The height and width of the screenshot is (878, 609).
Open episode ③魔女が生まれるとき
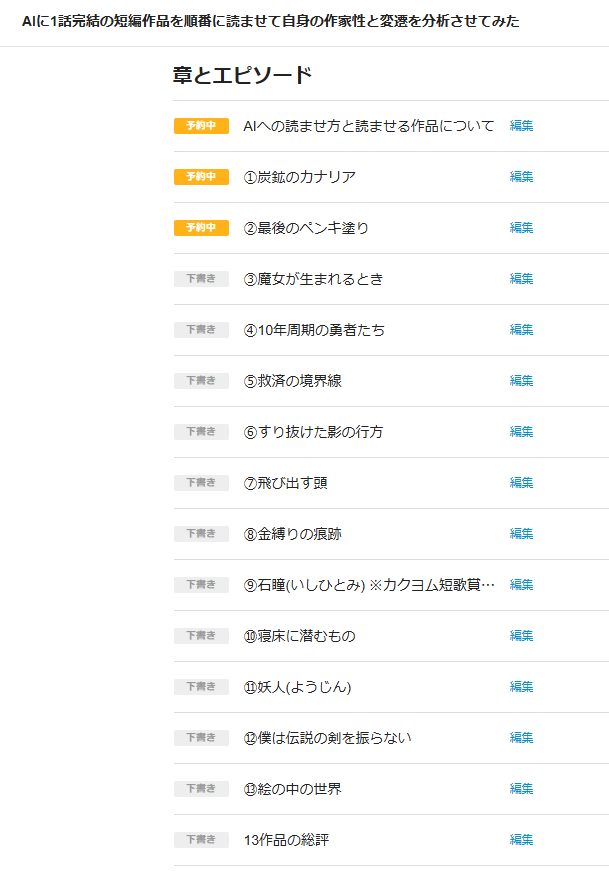click(x=313, y=279)
